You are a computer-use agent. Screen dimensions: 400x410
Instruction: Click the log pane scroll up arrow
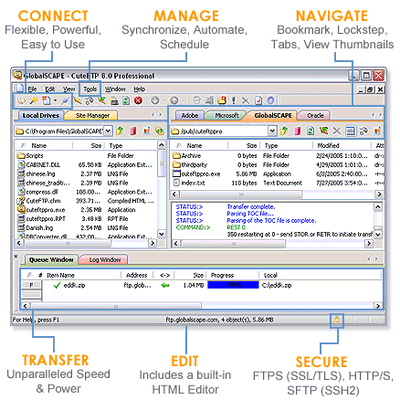[378, 207]
